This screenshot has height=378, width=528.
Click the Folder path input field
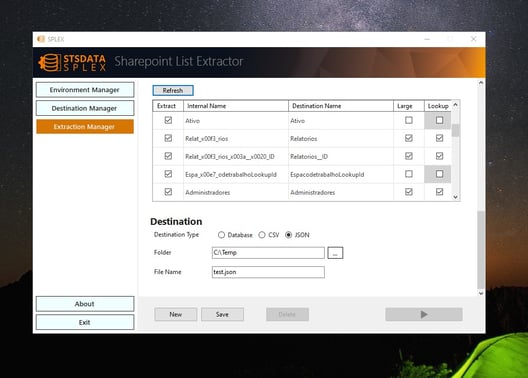[268, 253]
